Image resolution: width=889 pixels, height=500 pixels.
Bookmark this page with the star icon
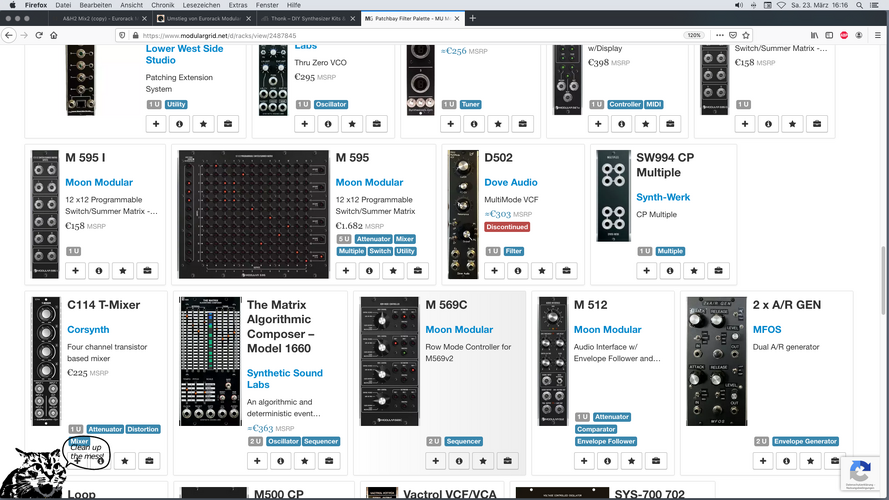[746, 35]
